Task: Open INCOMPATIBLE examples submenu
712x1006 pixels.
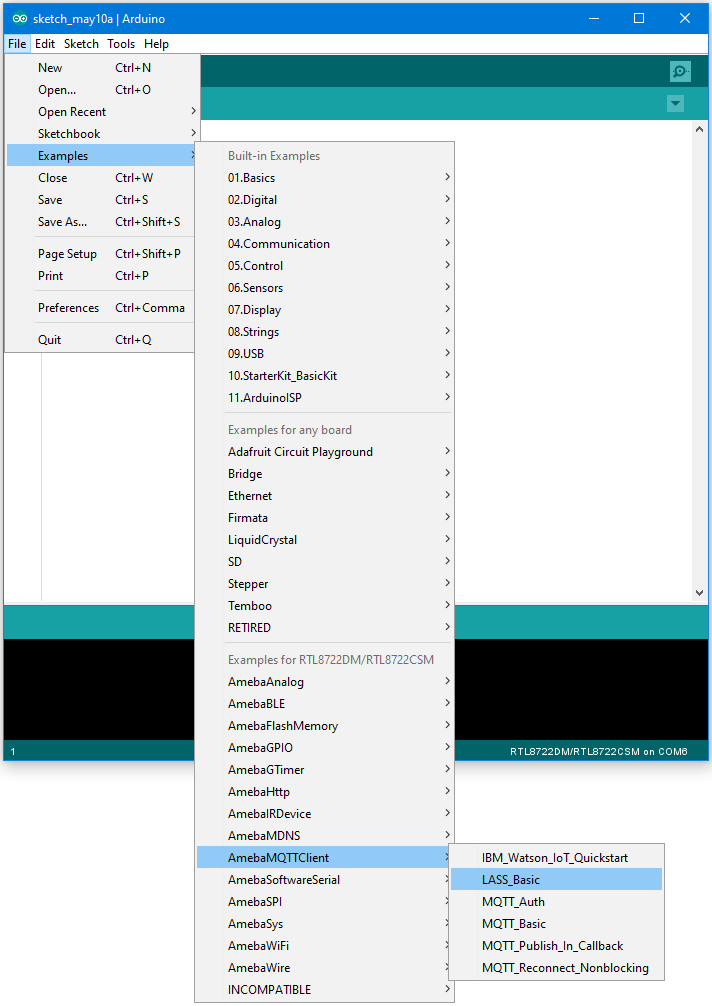Action: pos(325,990)
